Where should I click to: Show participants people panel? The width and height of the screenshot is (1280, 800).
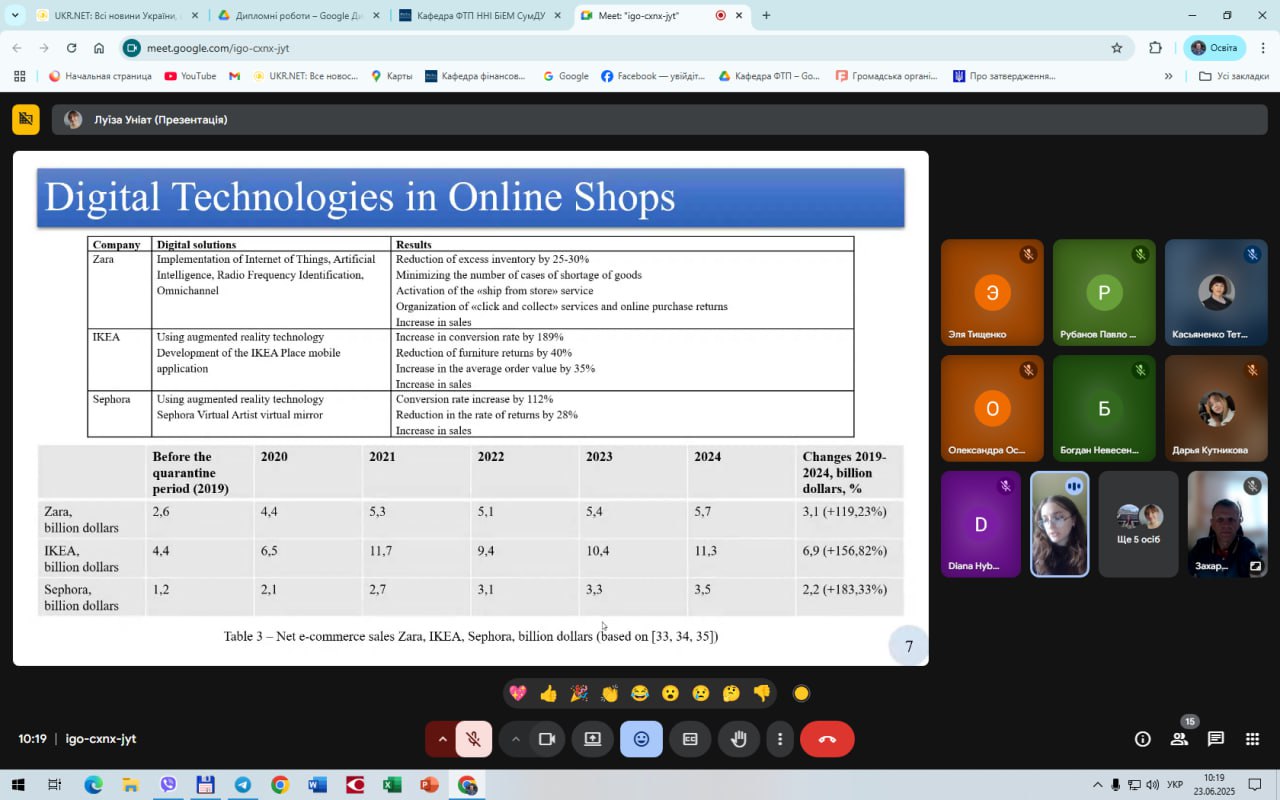1179,739
